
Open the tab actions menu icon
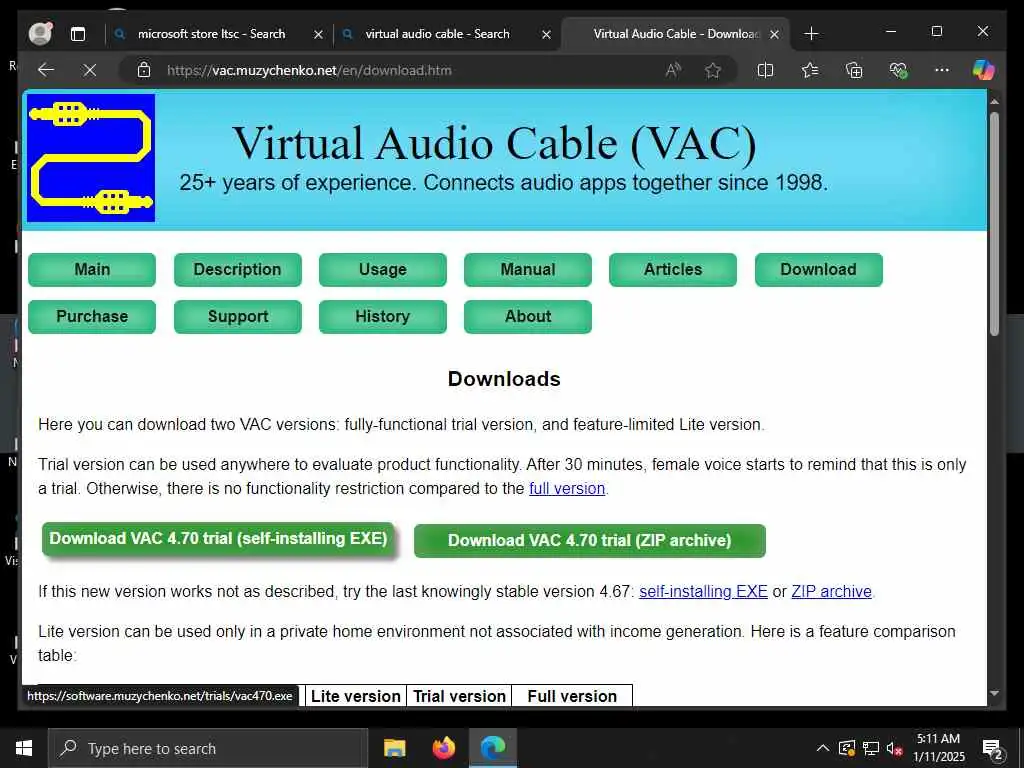tap(78, 34)
